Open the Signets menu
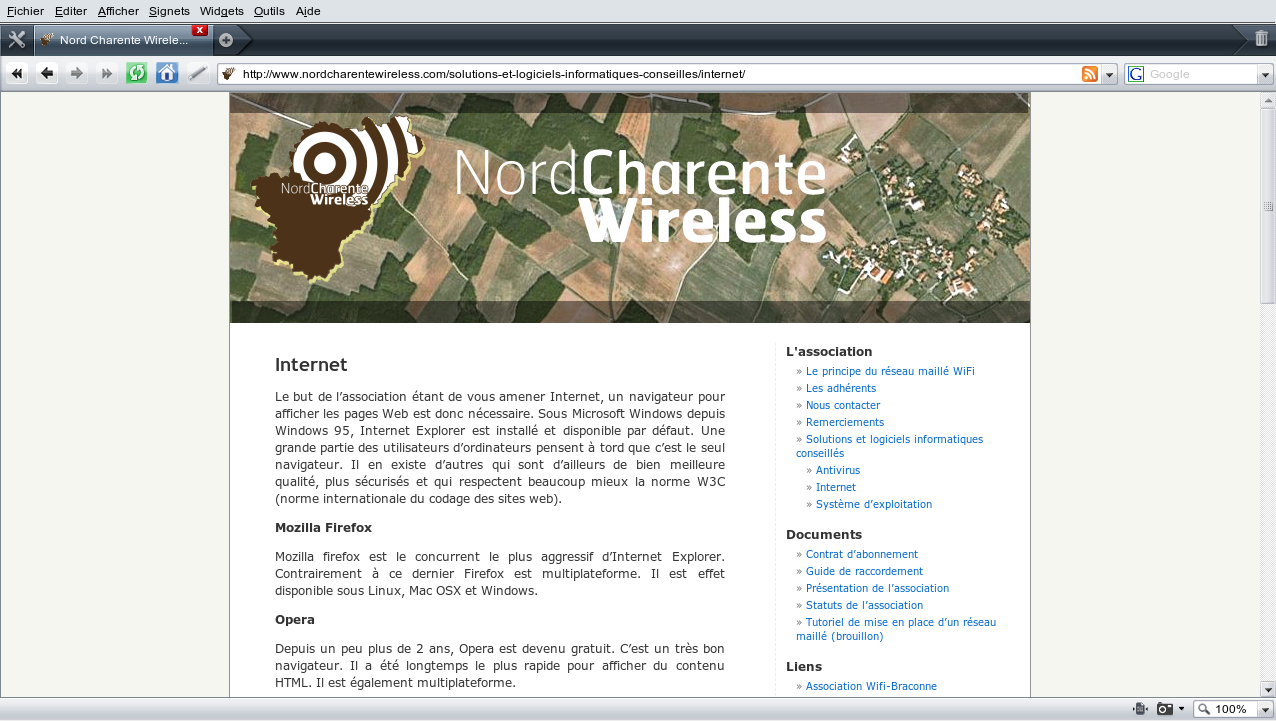This screenshot has height=721, width=1276. (x=169, y=11)
